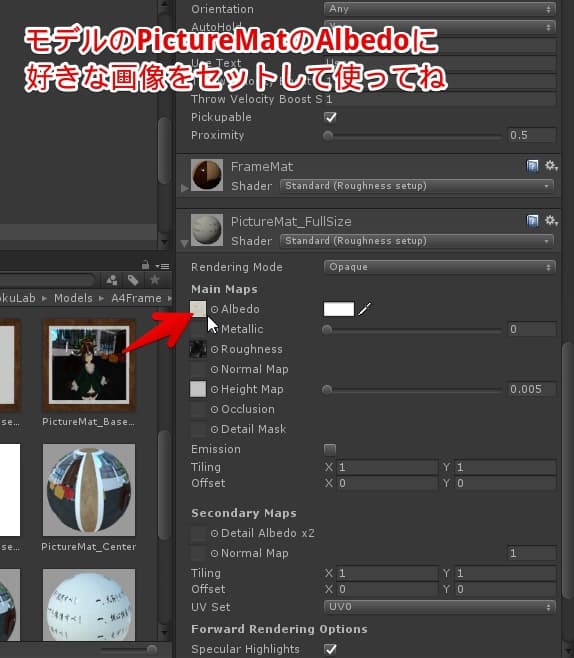Click Secondary Maps Tiling X field
This screenshot has height=658, width=574.
[x=386, y=573]
